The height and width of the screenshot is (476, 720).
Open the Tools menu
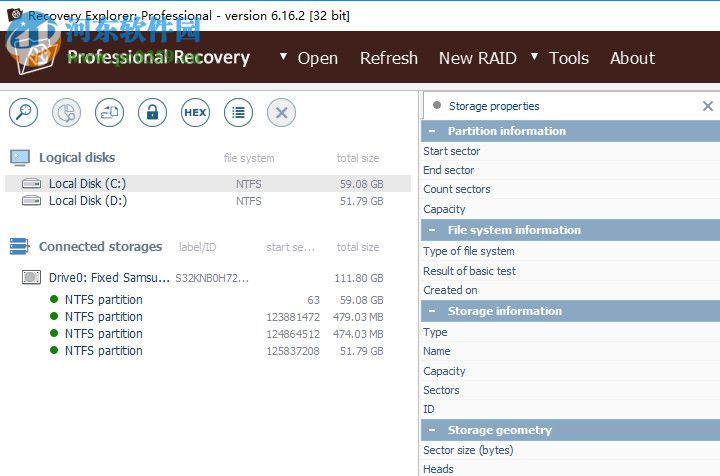(568, 58)
